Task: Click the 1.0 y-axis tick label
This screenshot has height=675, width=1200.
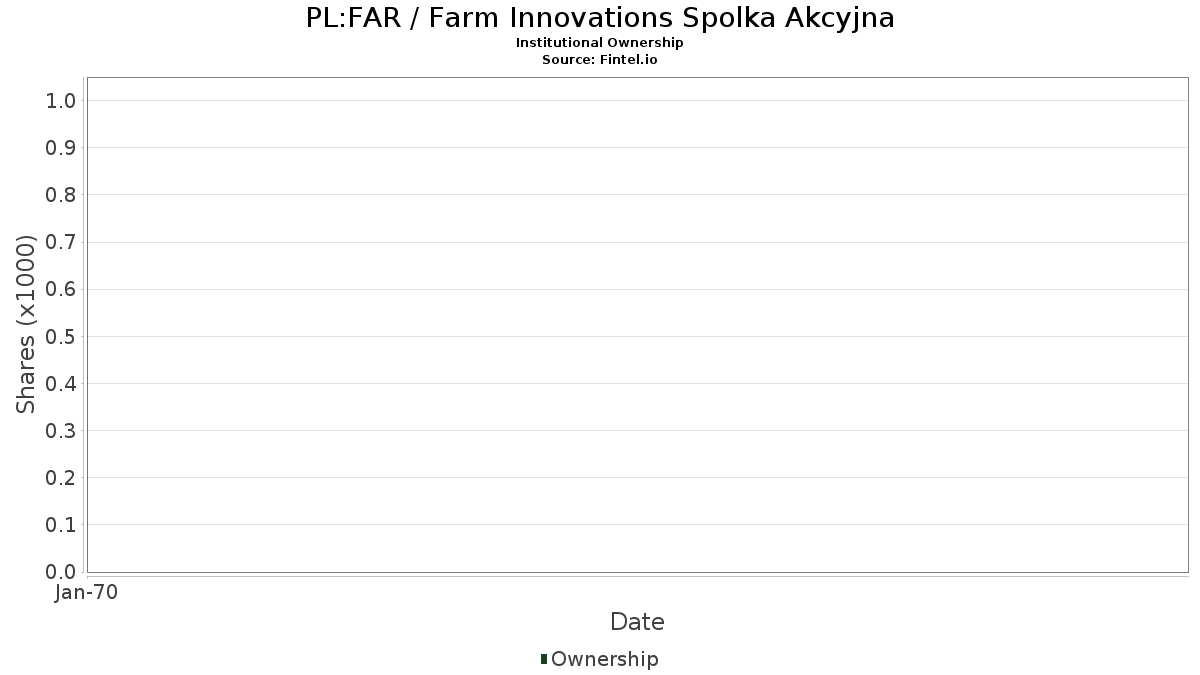Action: point(61,100)
